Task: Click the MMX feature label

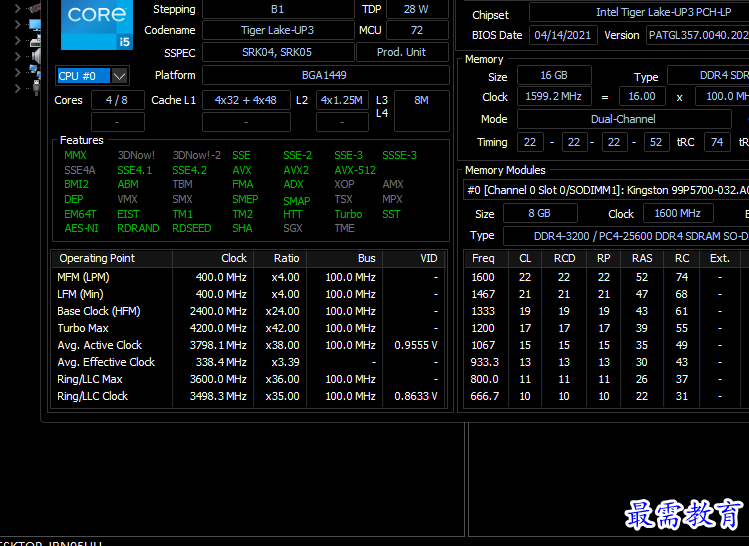Action: coord(75,155)
